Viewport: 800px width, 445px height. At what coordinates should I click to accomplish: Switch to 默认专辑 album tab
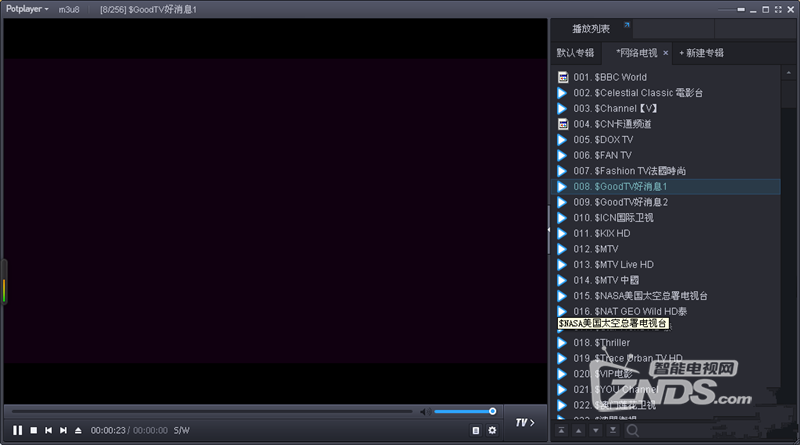tap(575, 53)
